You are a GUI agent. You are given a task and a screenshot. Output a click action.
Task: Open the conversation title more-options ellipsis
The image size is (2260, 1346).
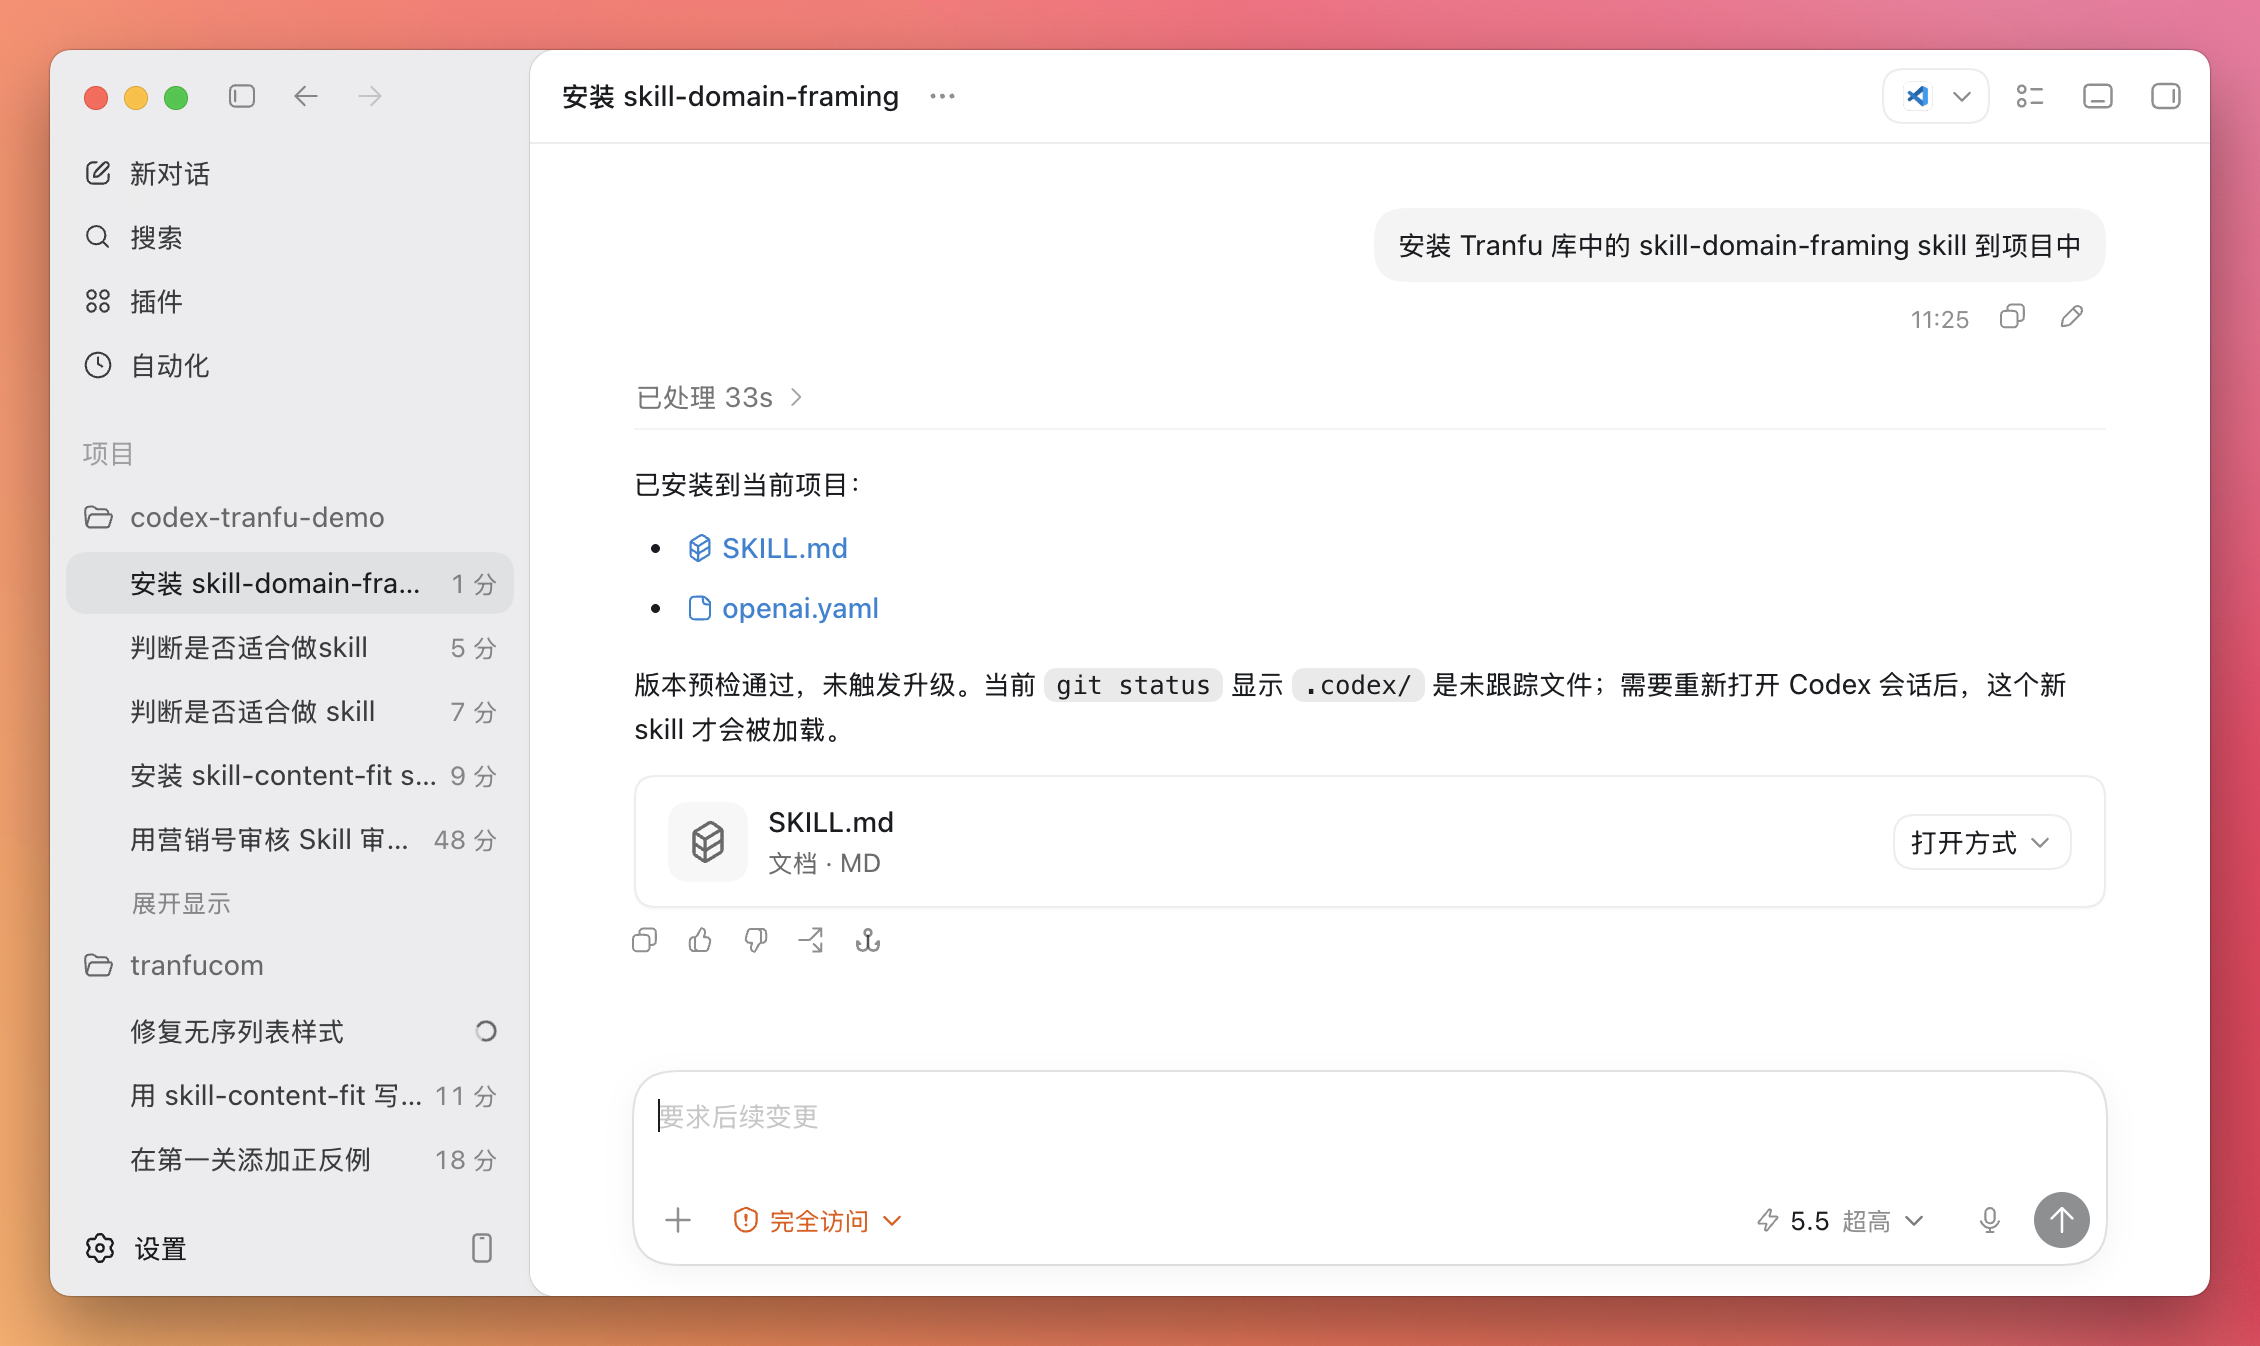point(942,96)
